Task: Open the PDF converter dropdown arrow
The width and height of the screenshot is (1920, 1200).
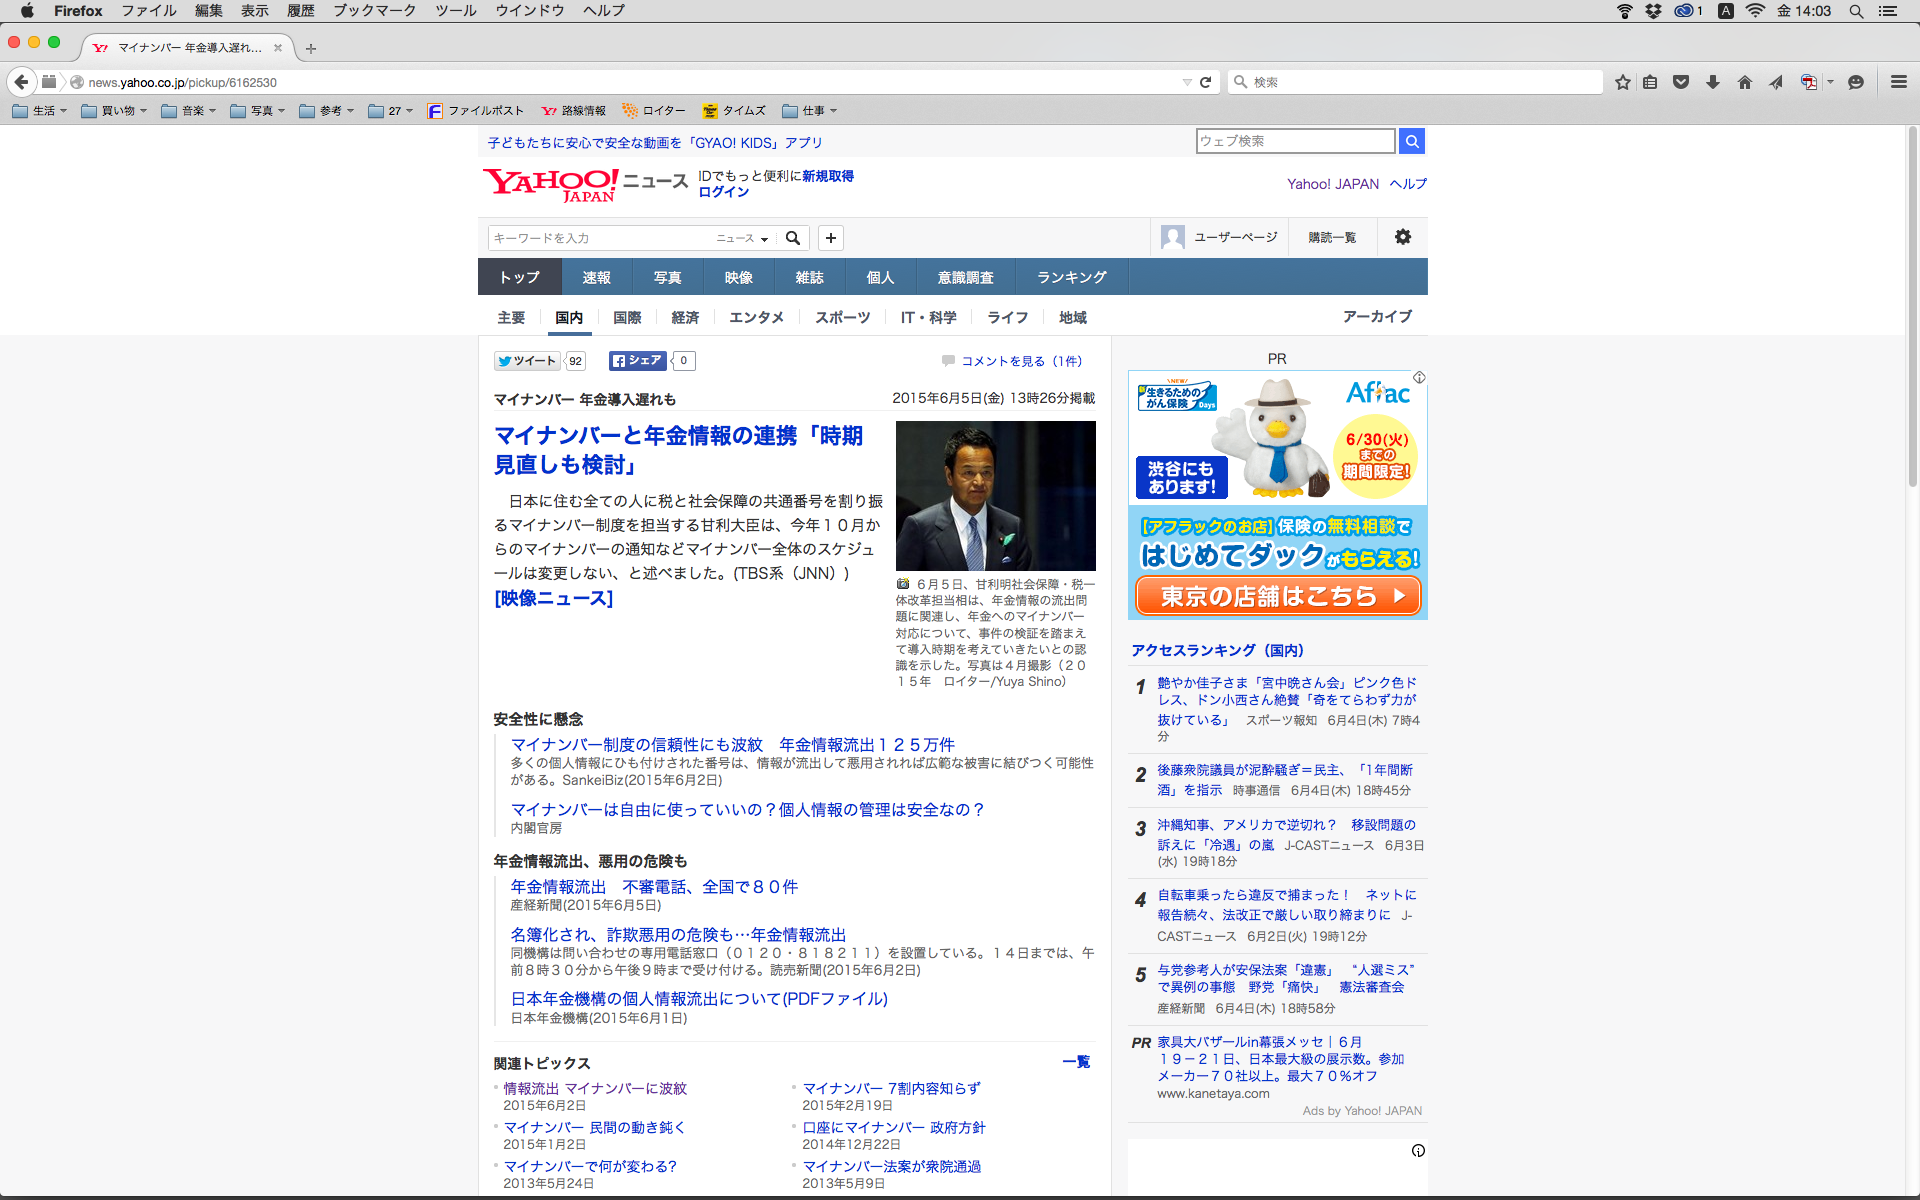Action: (1831, 82)
